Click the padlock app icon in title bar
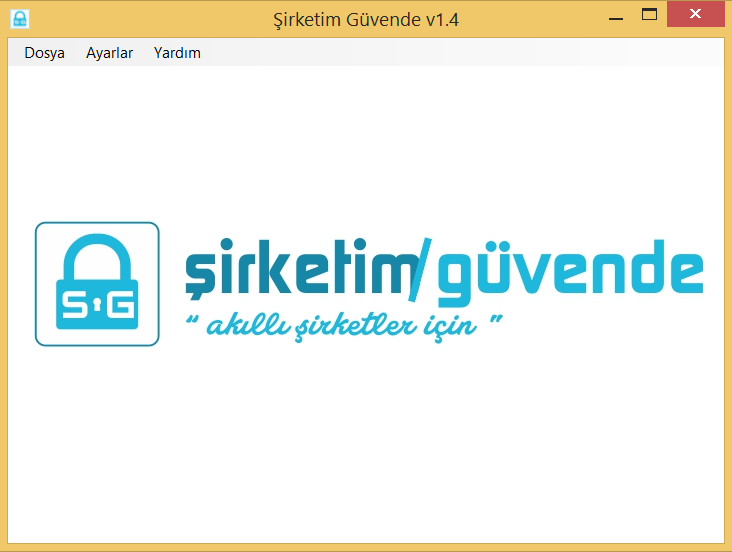This screenshot has width=732, height=552. coord(20,19)
